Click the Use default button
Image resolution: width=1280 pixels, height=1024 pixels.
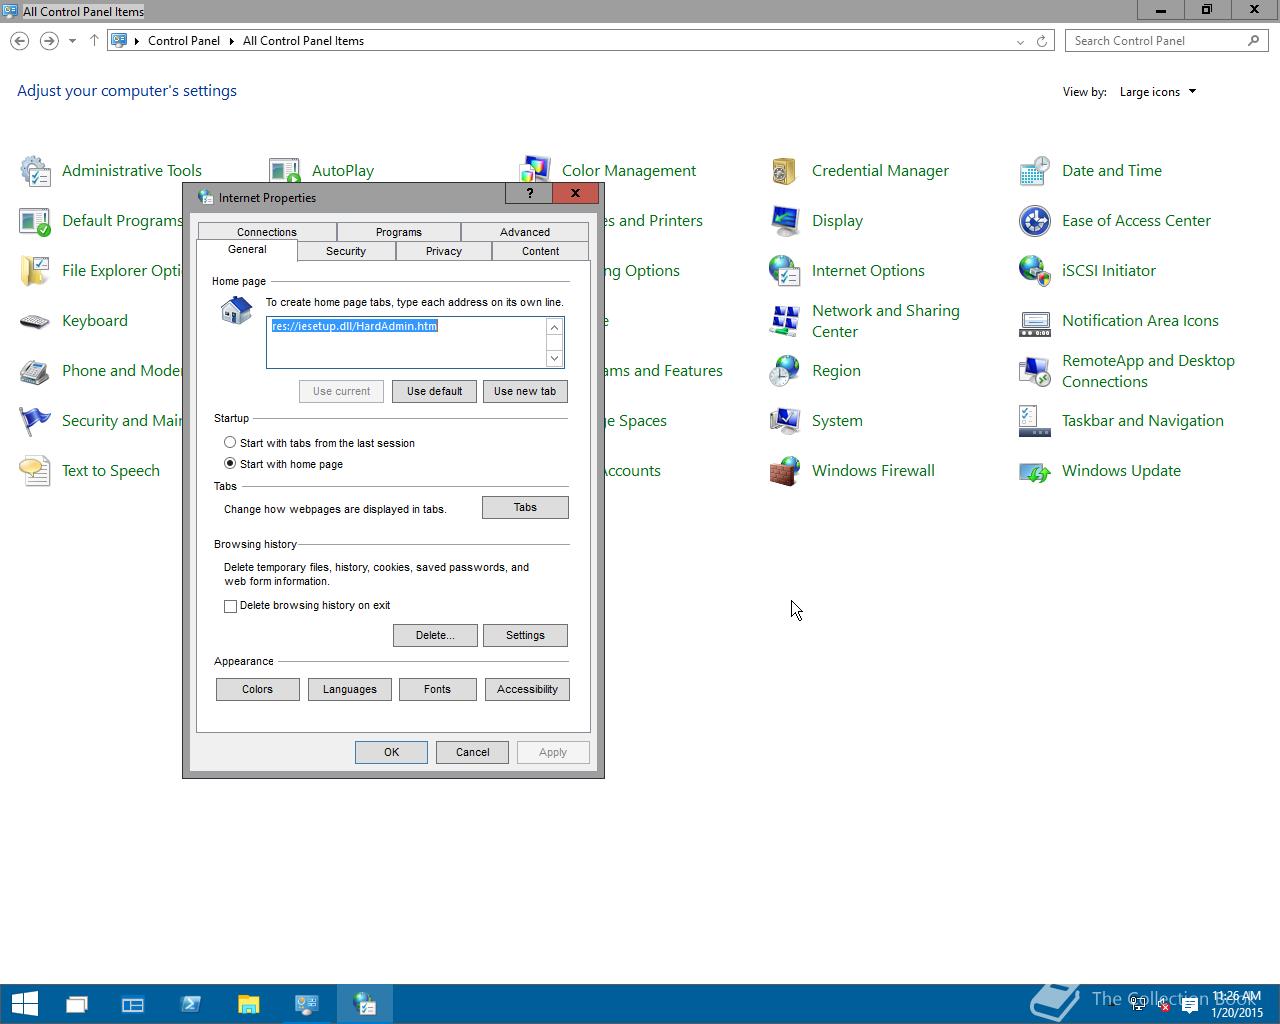click(434, 391)
